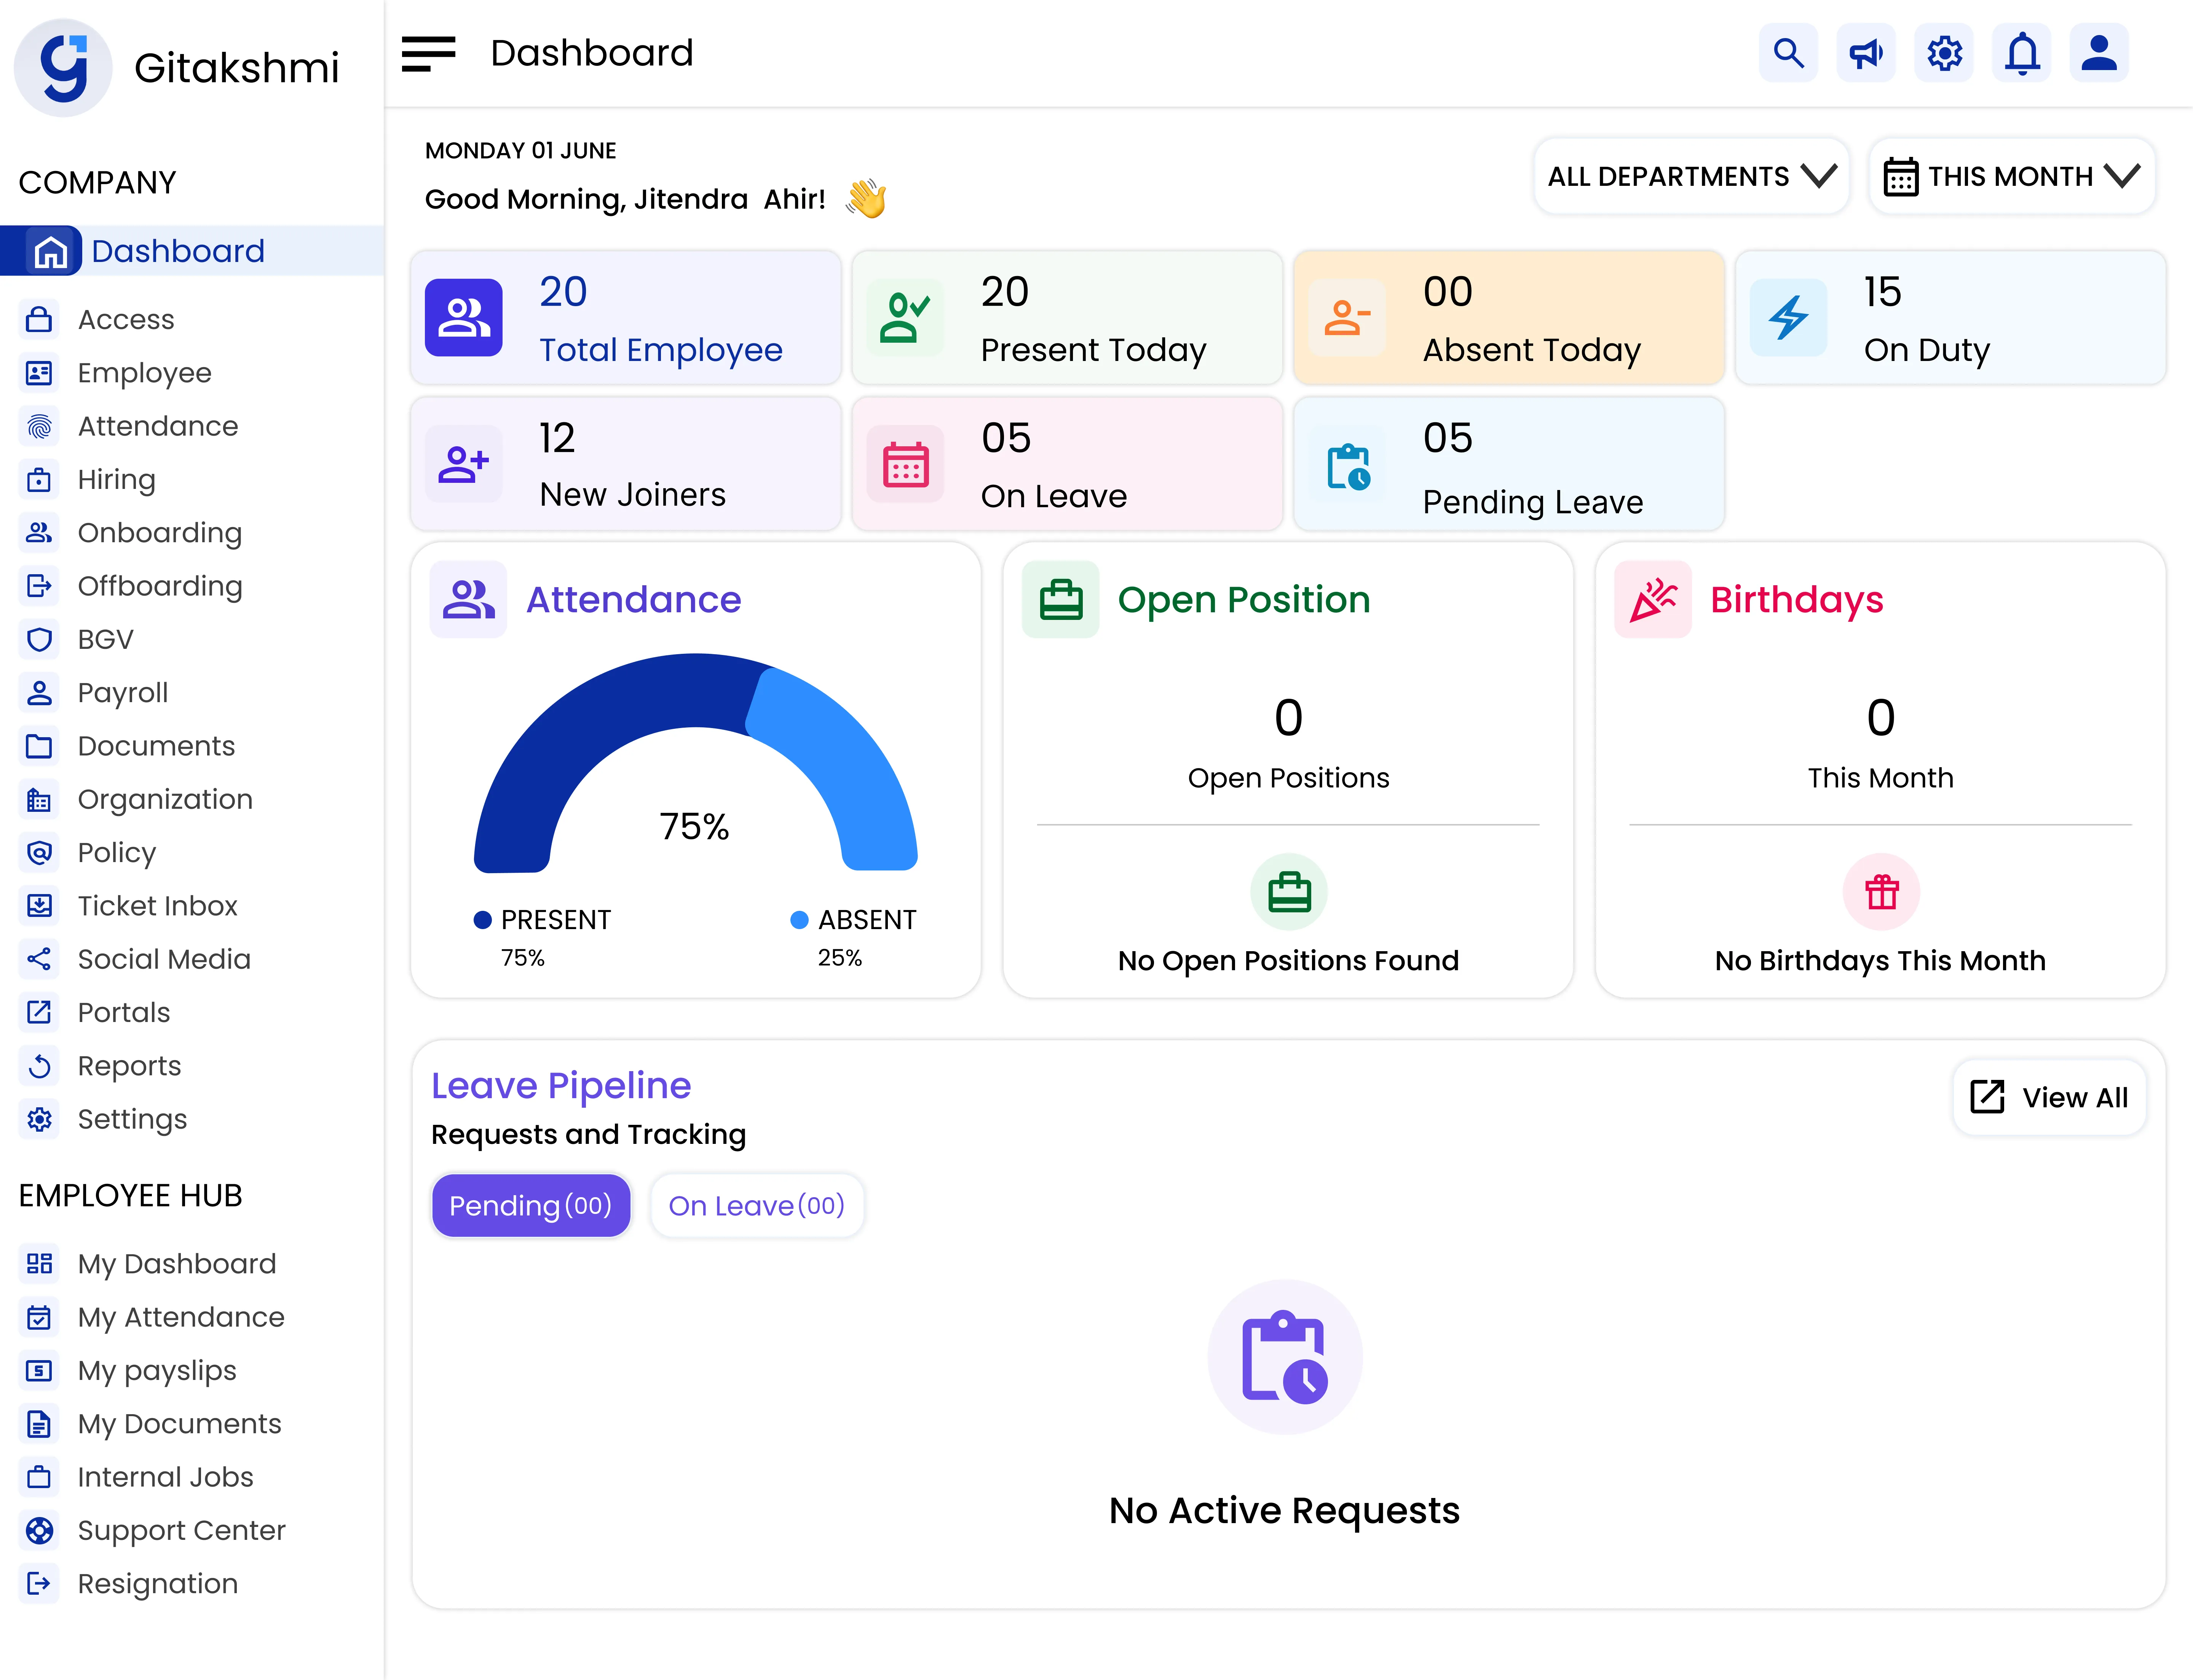The image size is (2193, 1680).
Task: Switch to the On Leave (00) tab
Action: (757, 1206)
